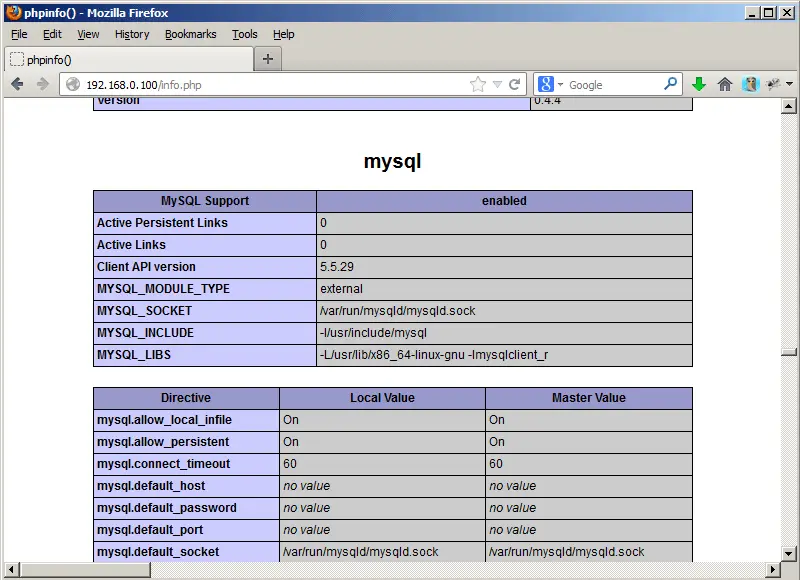Go to the Home page
Viewport: 800px width, 580px height.
724,84
